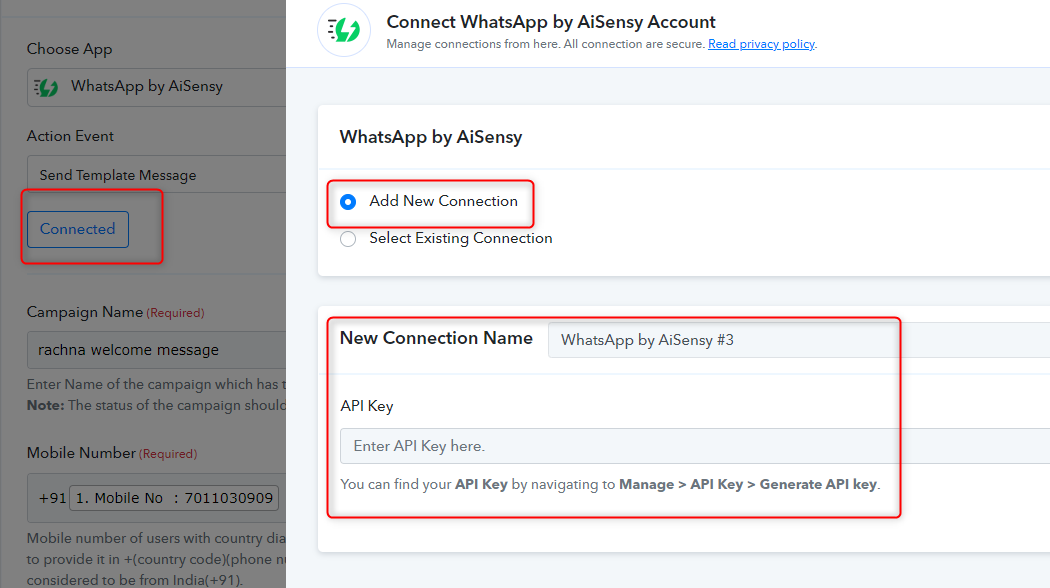The image size is (1050, 588).
Task: Select the Add New Connection radio button
Action: (348, 202)
